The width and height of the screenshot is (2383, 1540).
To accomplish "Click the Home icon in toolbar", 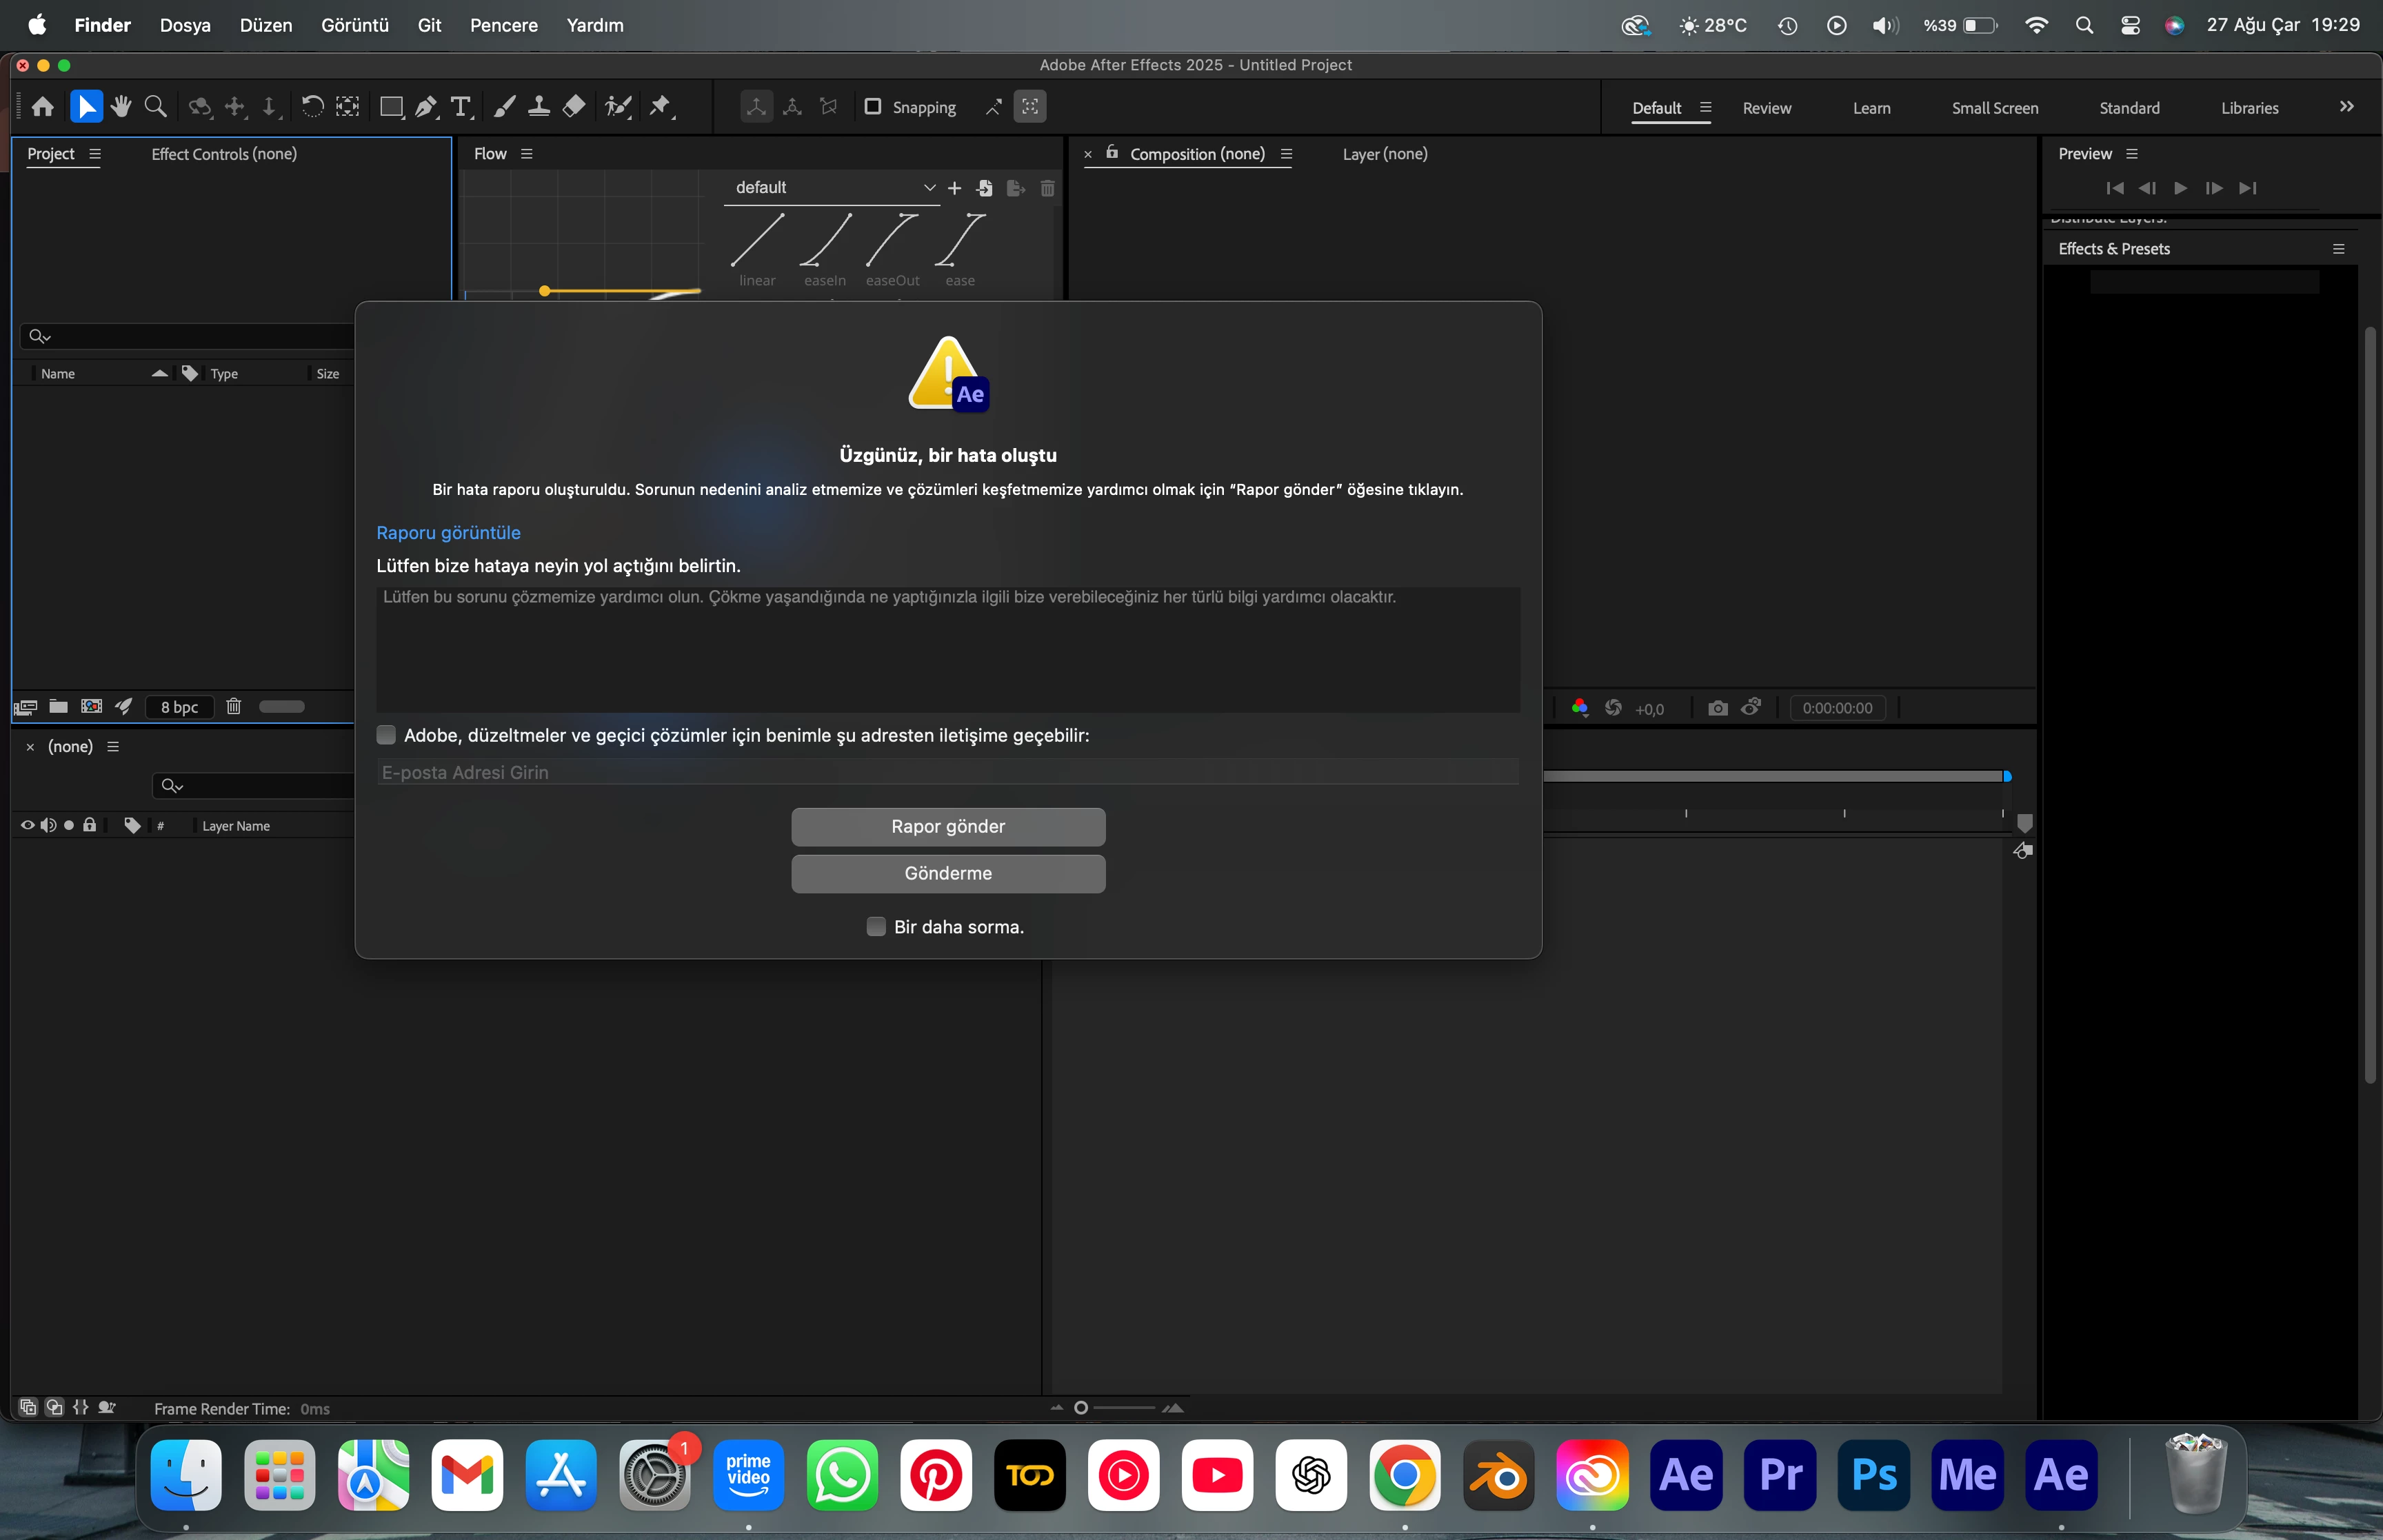I will (x=43, y=107).
